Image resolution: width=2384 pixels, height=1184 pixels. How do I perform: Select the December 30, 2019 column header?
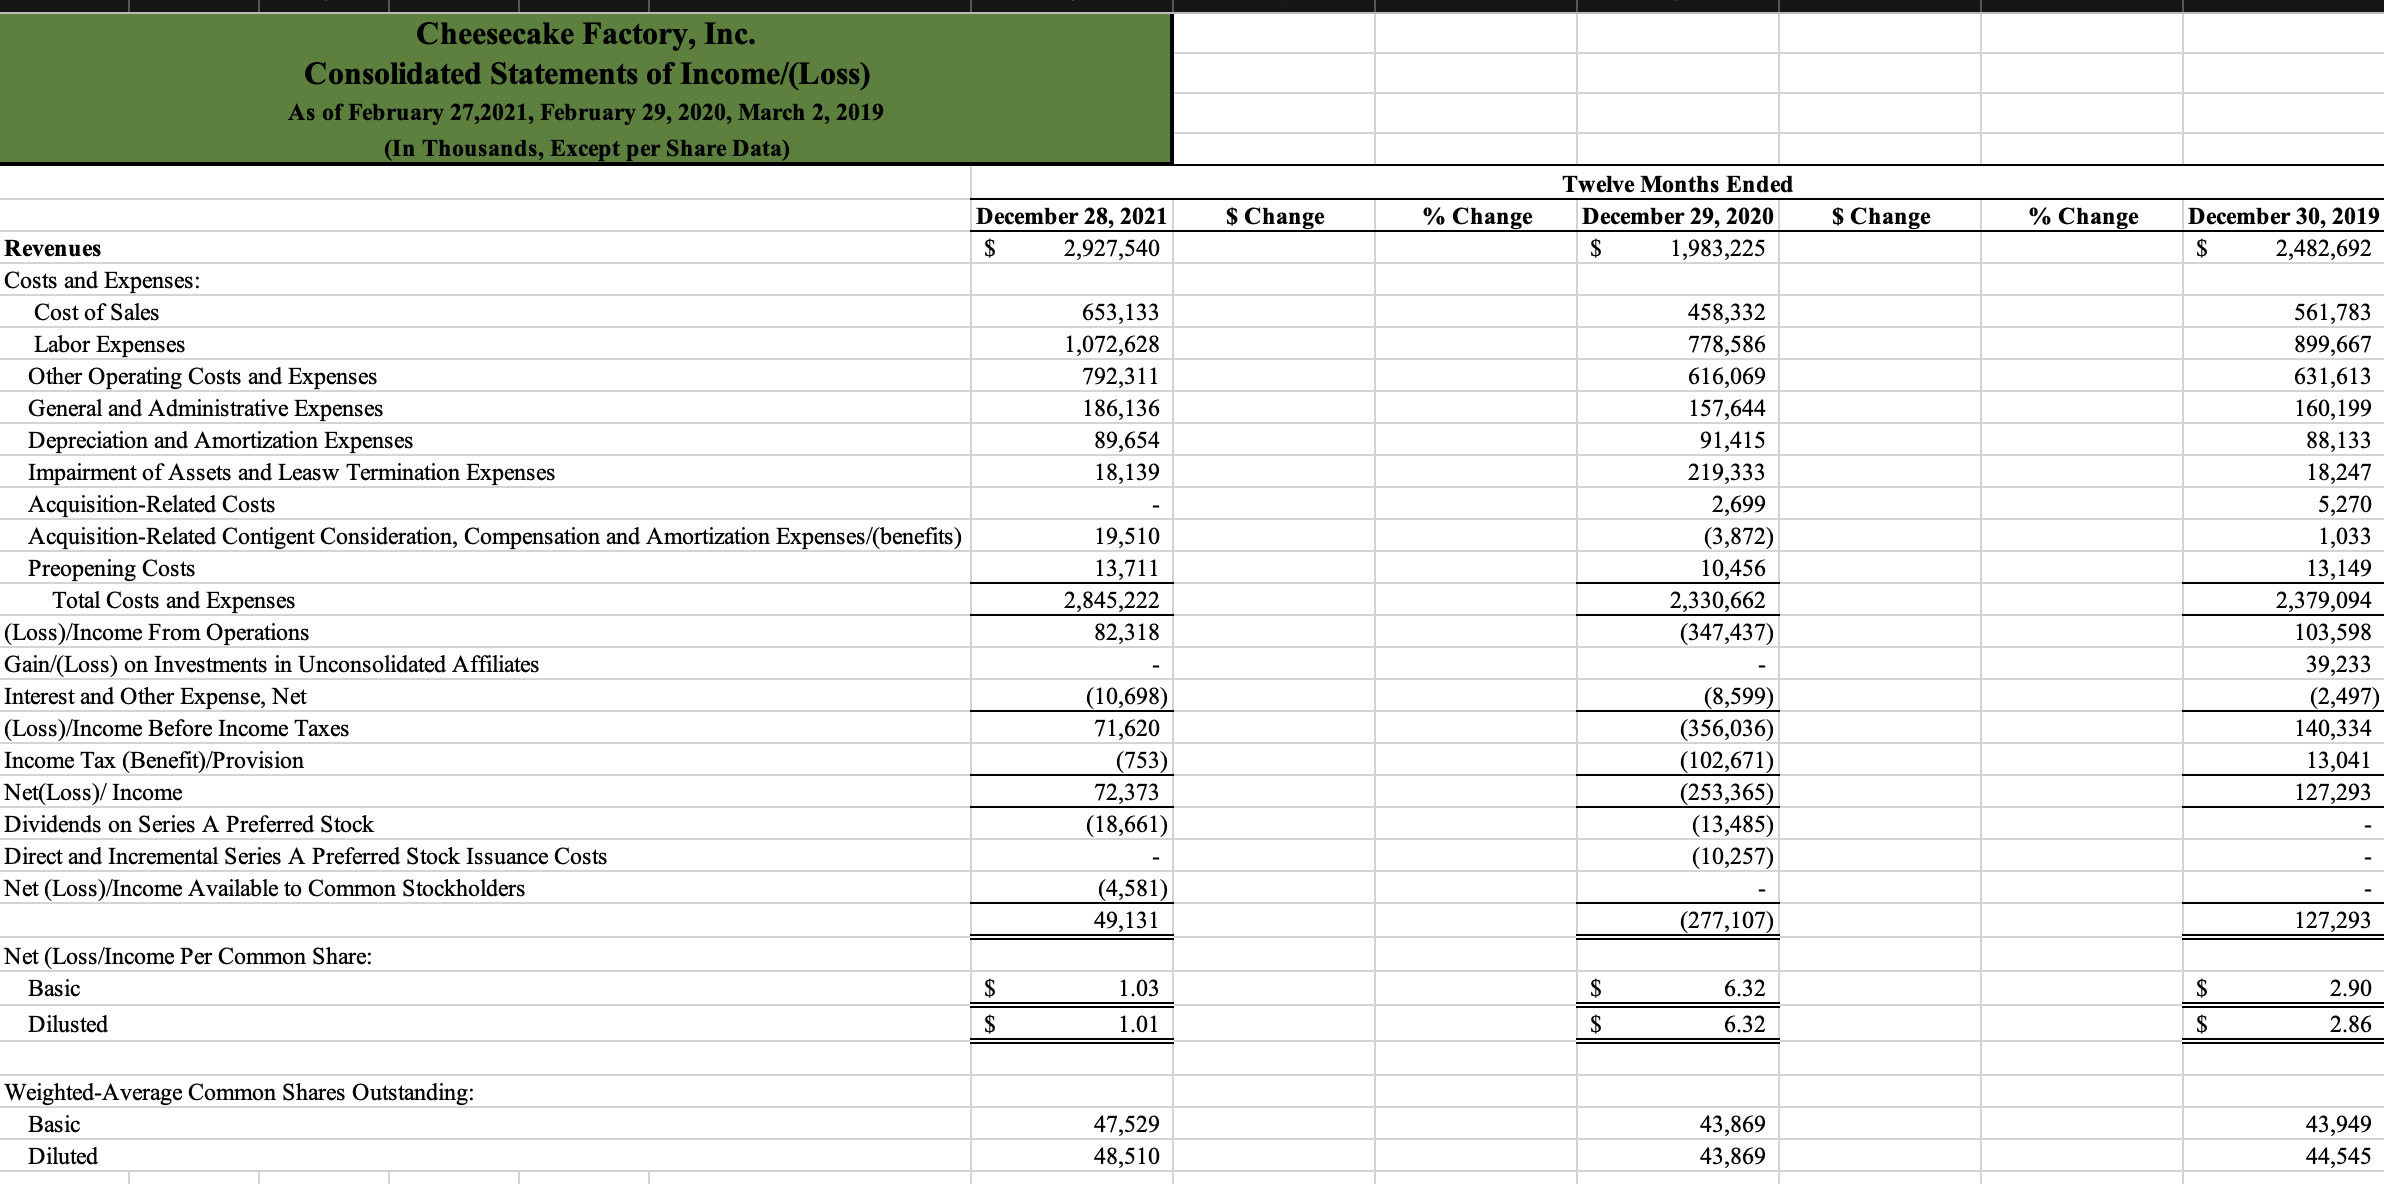point(2283,216)
